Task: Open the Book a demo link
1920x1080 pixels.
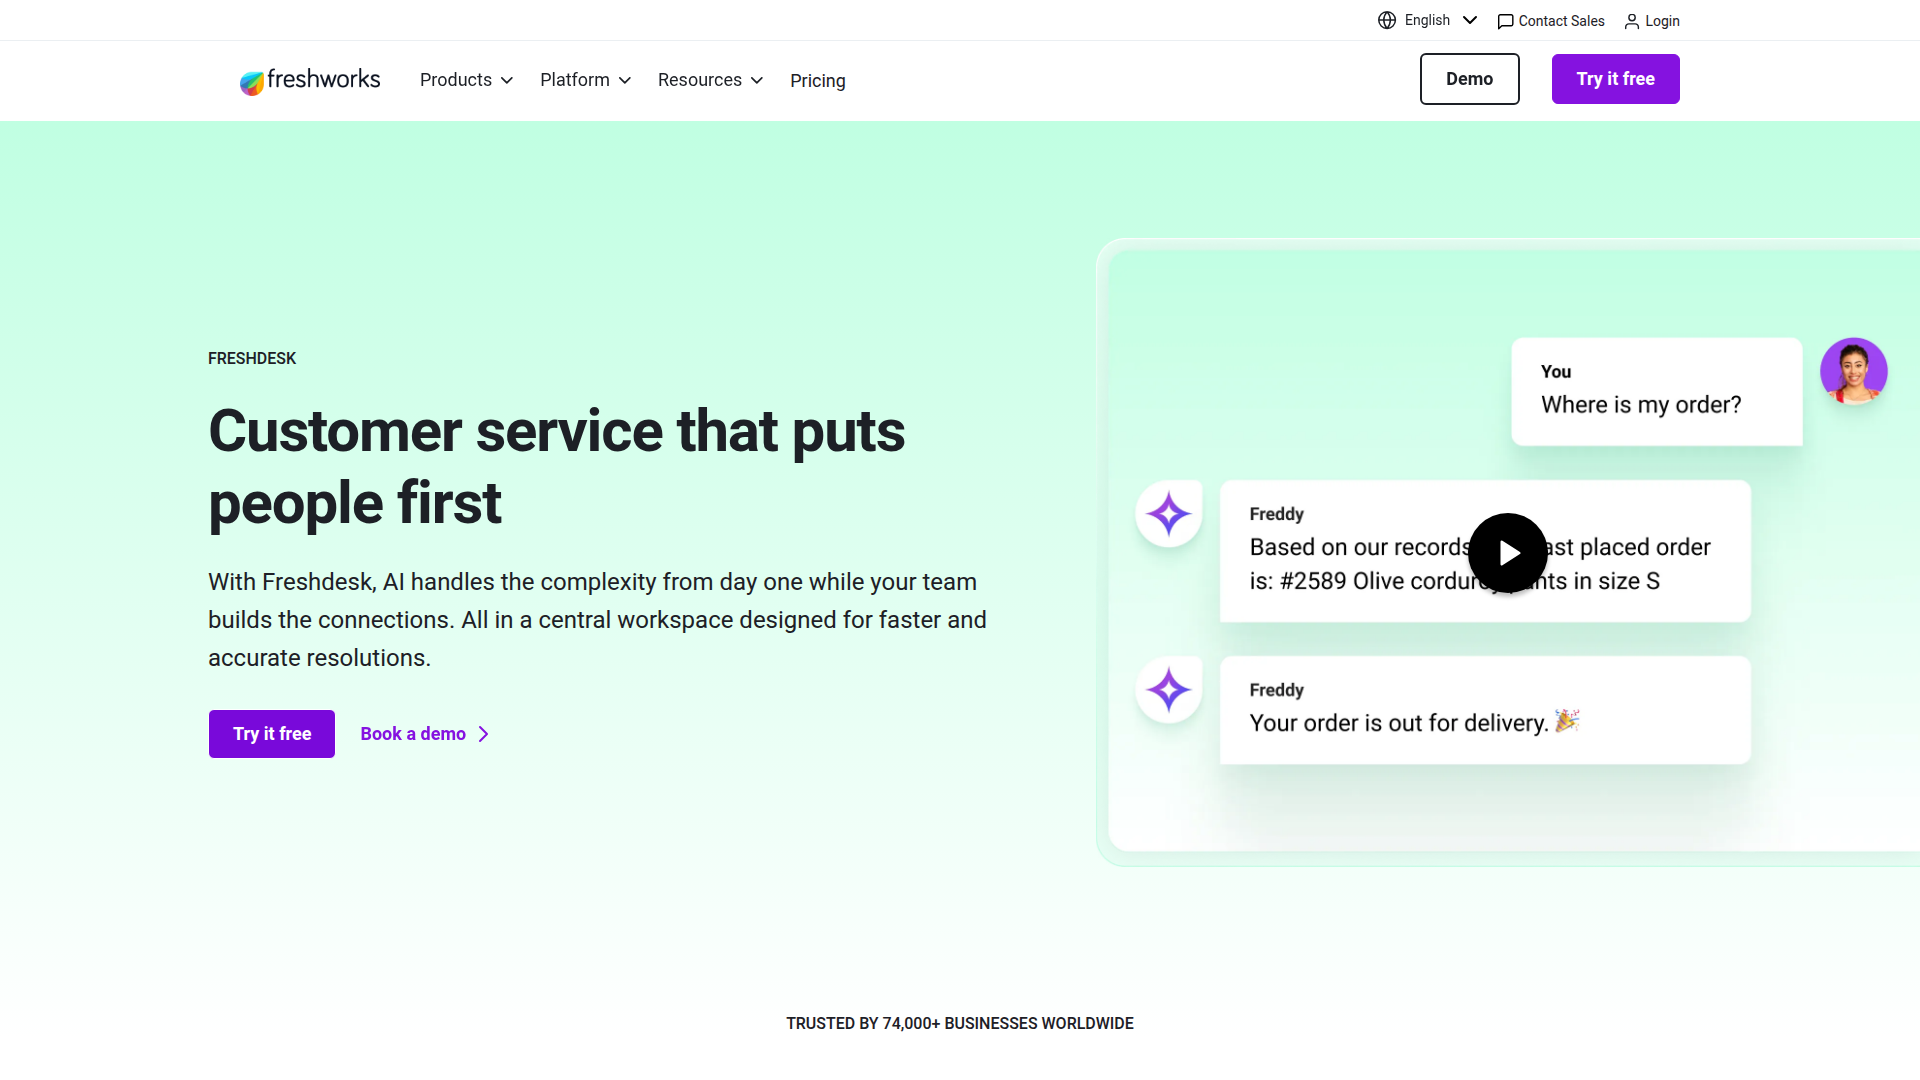Action: [412, 733]
